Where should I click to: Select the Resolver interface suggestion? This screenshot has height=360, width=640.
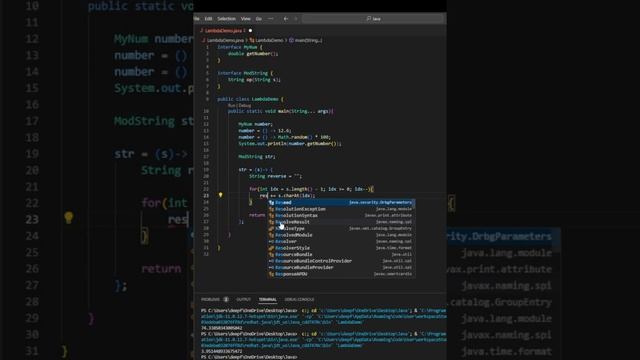(341, 242)
